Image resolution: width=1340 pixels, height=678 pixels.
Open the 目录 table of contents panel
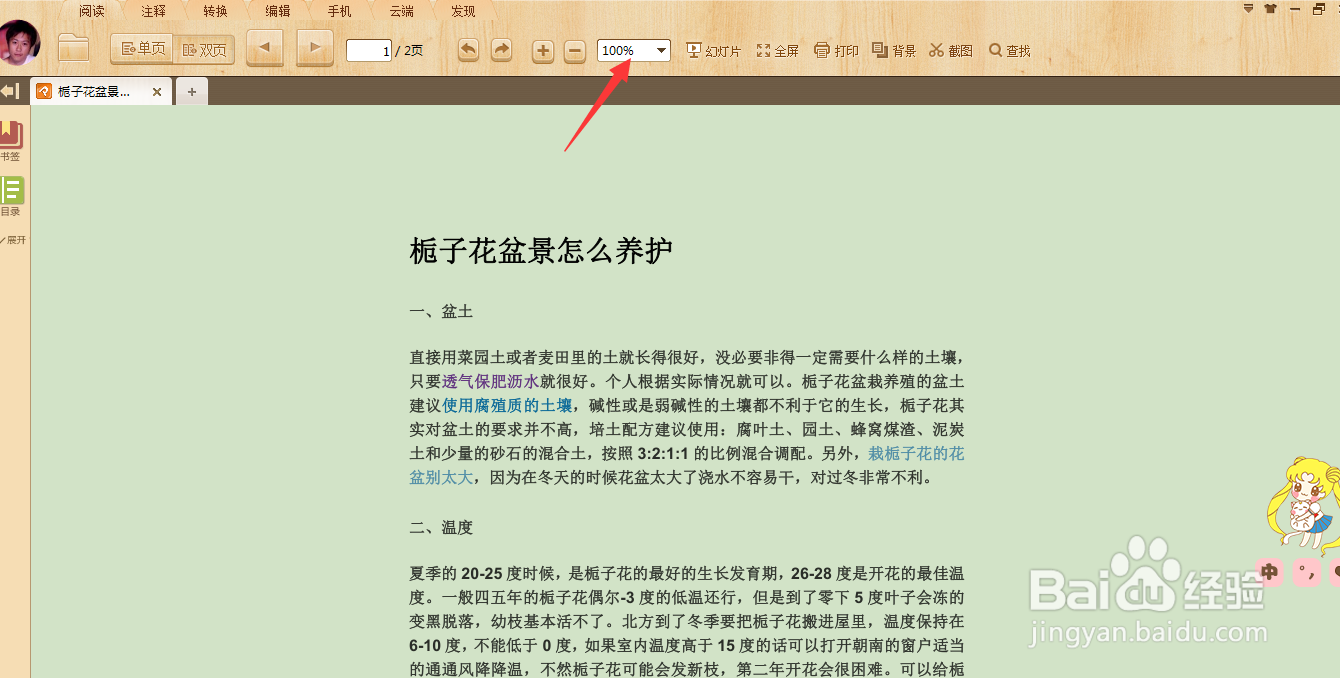[x=12, y=195]
